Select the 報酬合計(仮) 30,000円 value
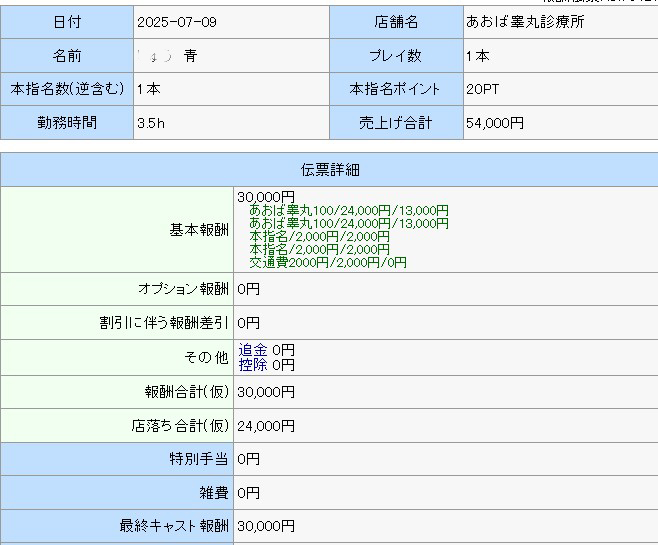Image resolution: width=658 pixels, height=545 pixels. [x=266, y=392]
